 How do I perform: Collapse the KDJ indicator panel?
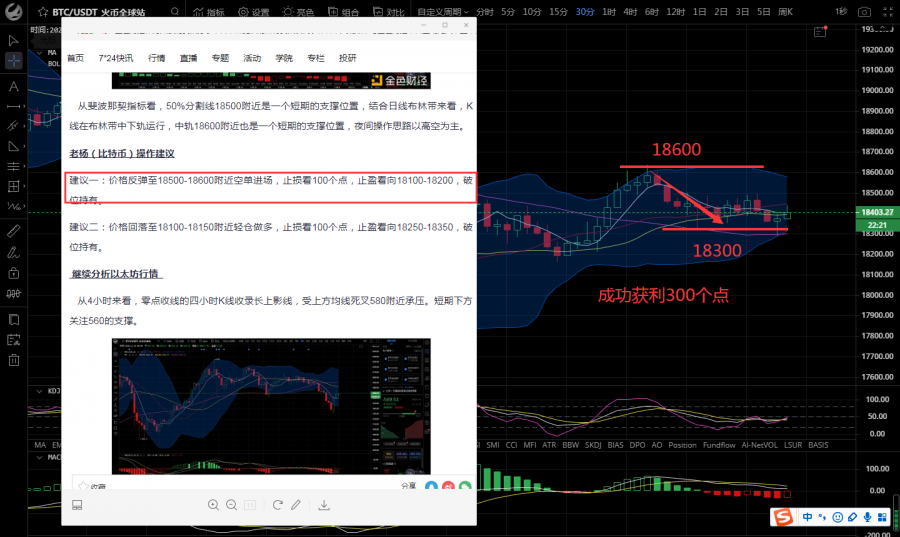(39, 391)
